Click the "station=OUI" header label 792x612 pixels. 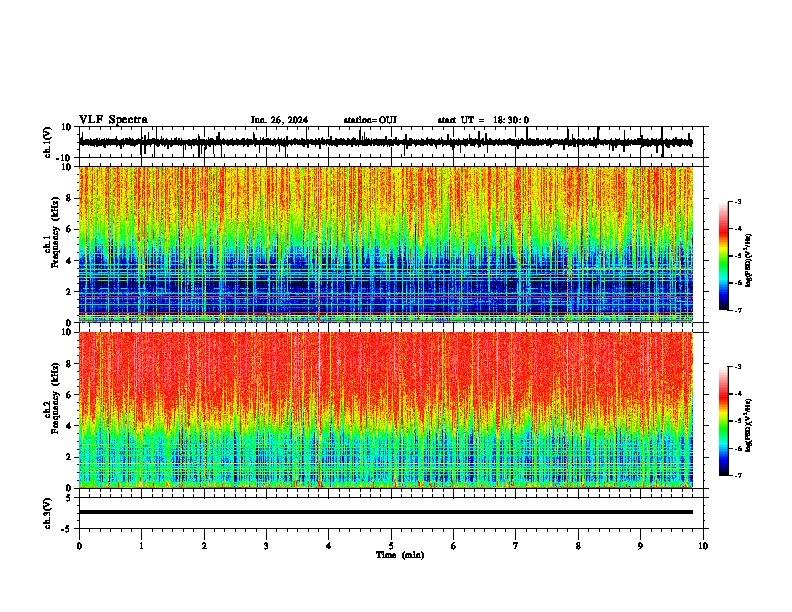click(x=370, y=120)
